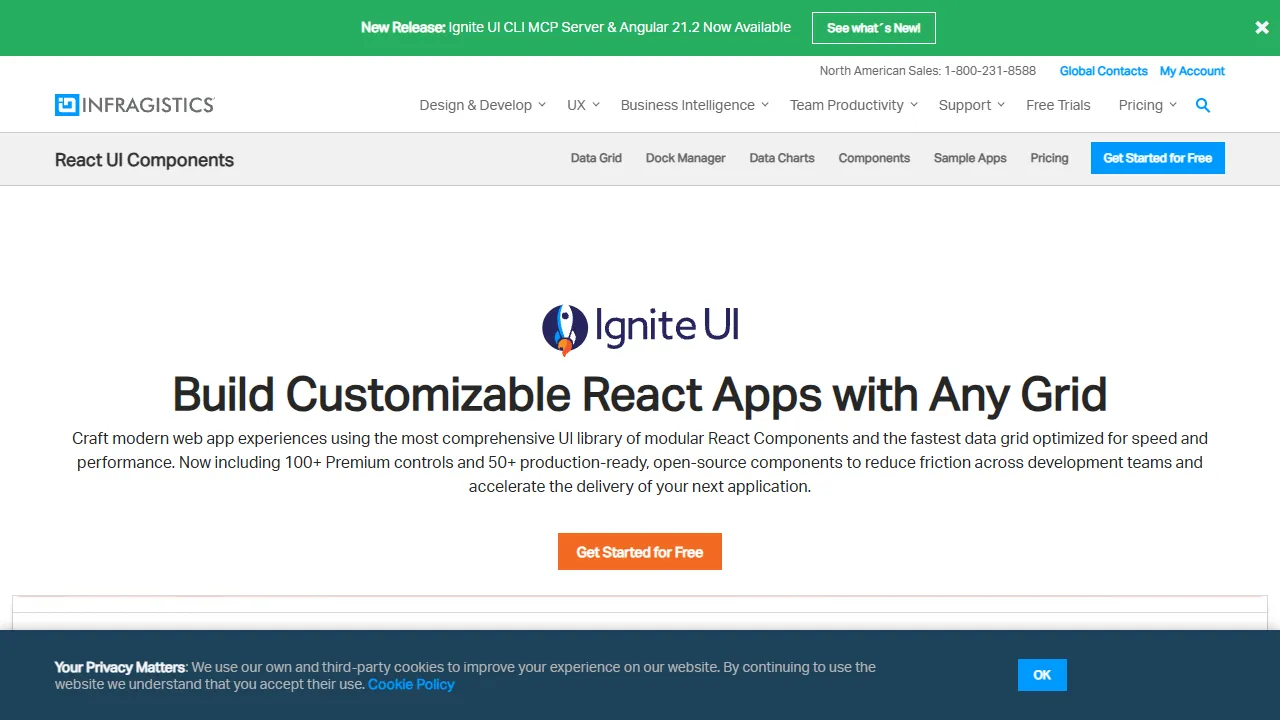Image resolution: width=1280 pixels, height=720 pixels.
Task: Expand the Support menu
Action: [972, 105]
